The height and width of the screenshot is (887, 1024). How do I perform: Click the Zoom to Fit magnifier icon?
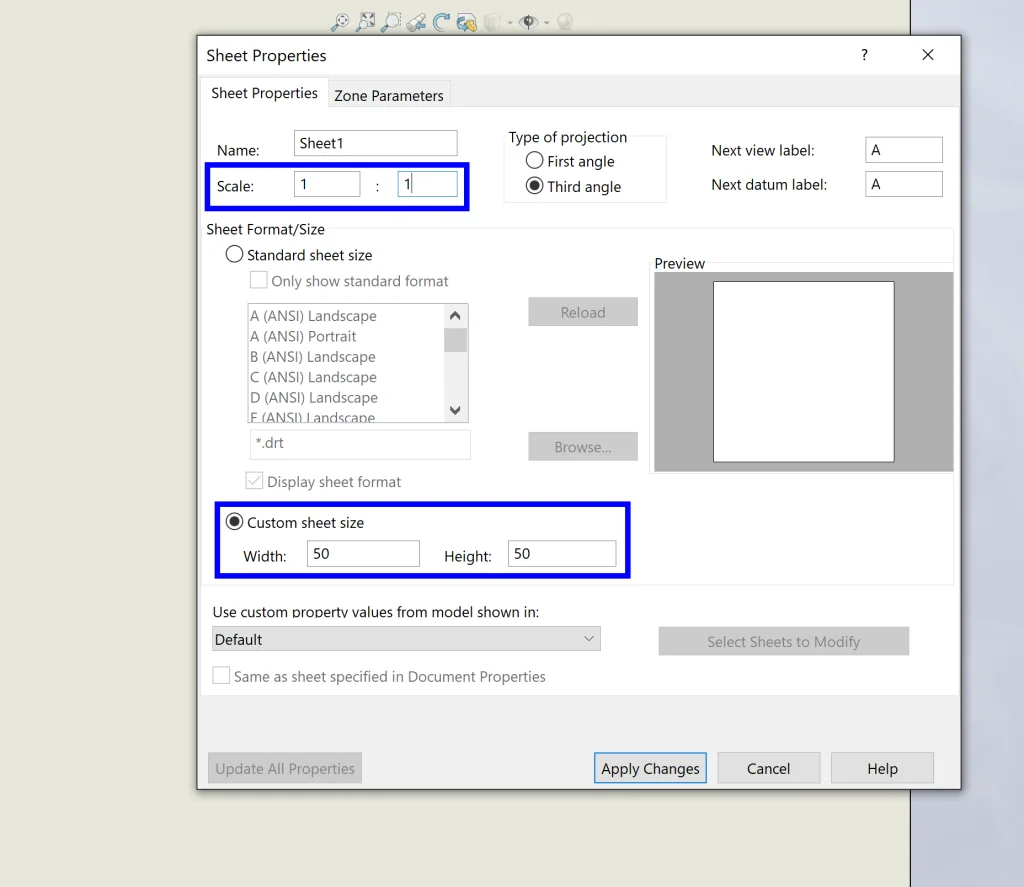click(x=340, y=22)
